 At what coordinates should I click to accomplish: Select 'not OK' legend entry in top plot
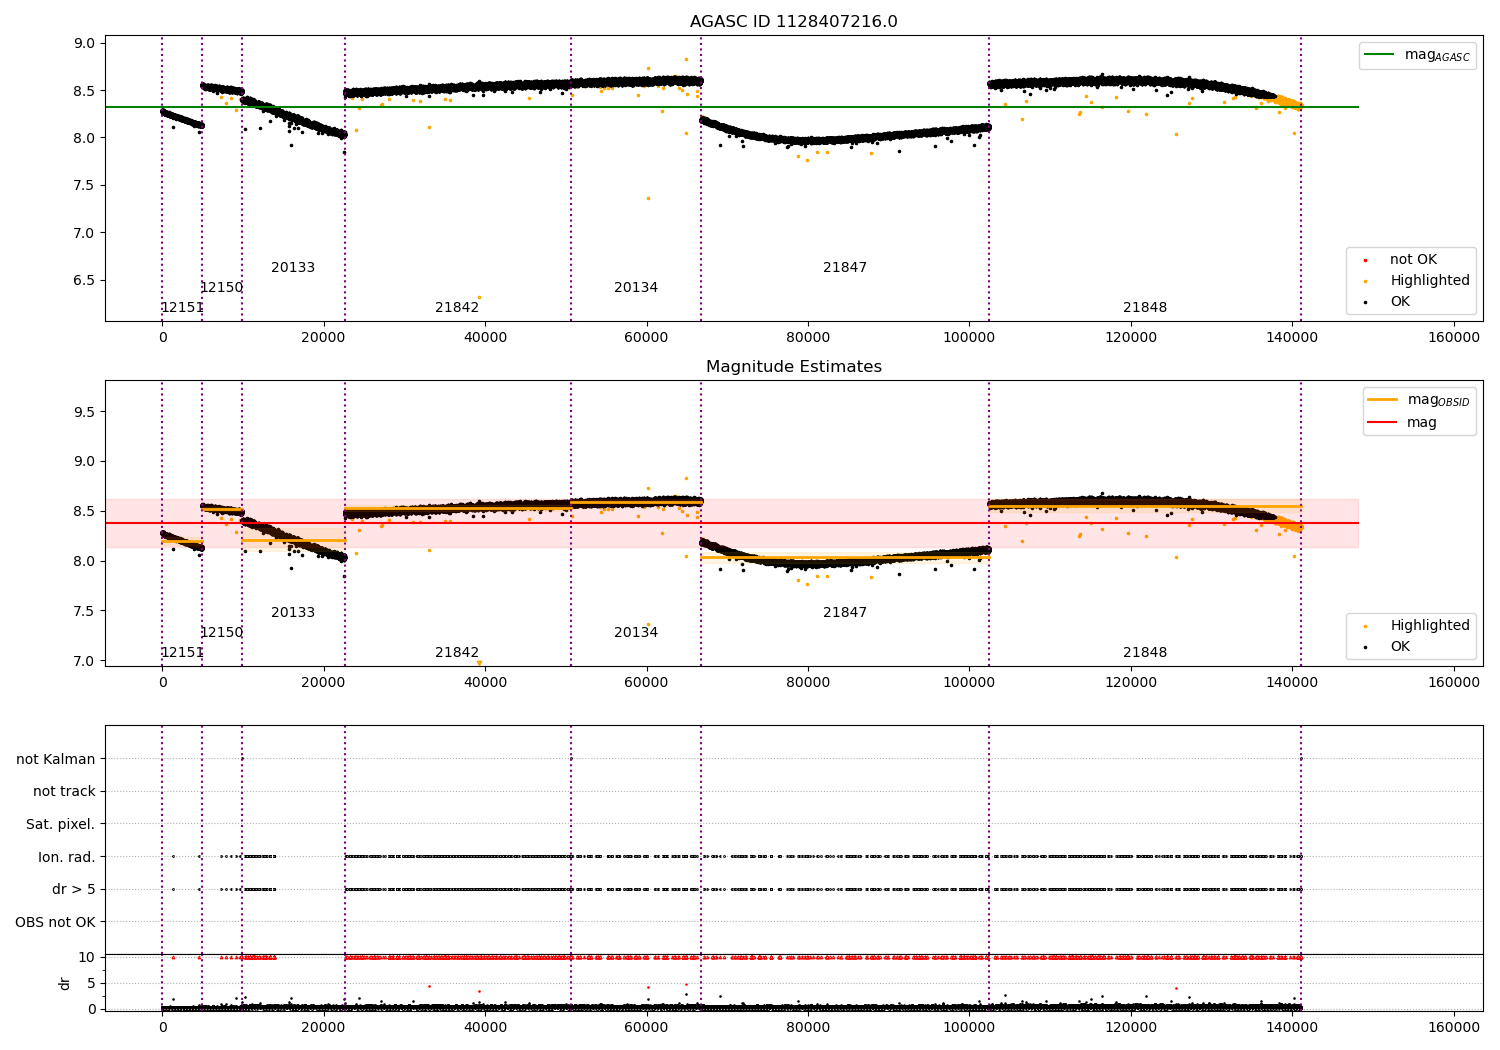pyautogui.click(x=1413, y=260)
